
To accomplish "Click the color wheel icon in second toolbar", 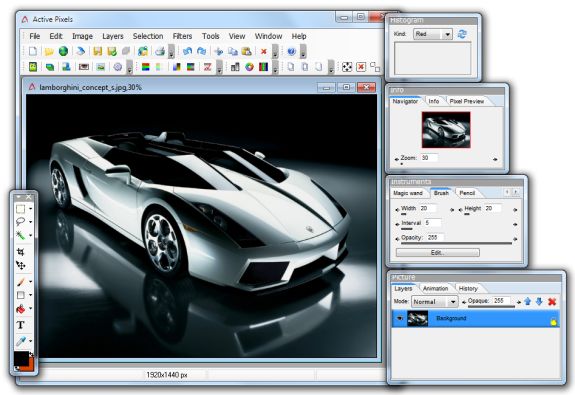I will pos(249,67).
